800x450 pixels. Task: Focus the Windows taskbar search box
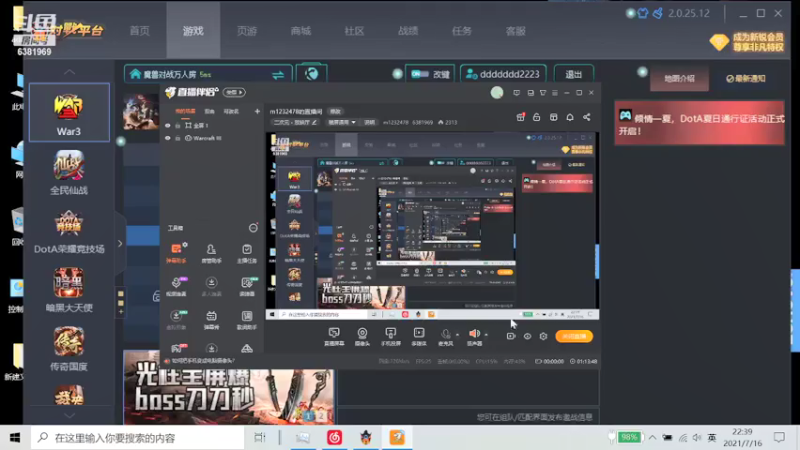point(138,438)
